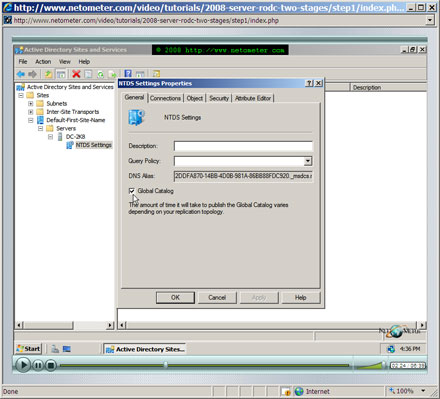Open the browser address bar dropdown
The height and width of the screenshot is (399, 440).
[430, 20]
